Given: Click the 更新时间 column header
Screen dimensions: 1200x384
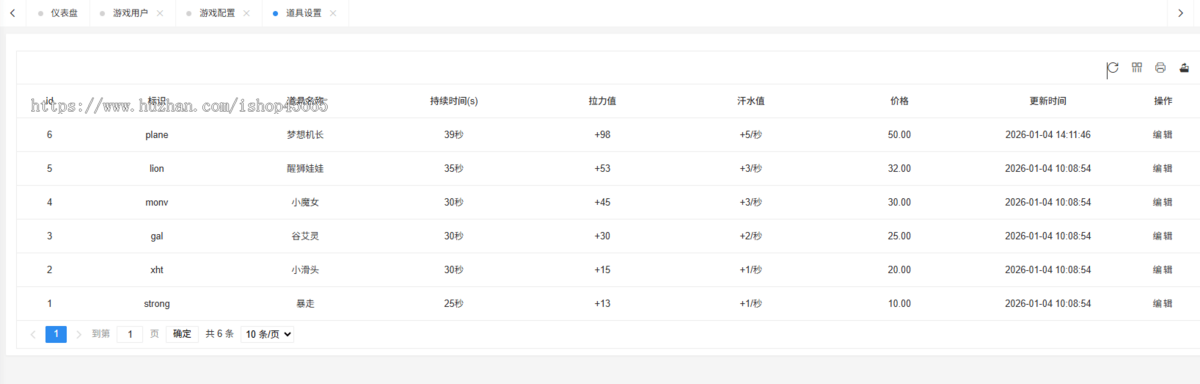Looking at the screenshot, I should (1048, 101).
